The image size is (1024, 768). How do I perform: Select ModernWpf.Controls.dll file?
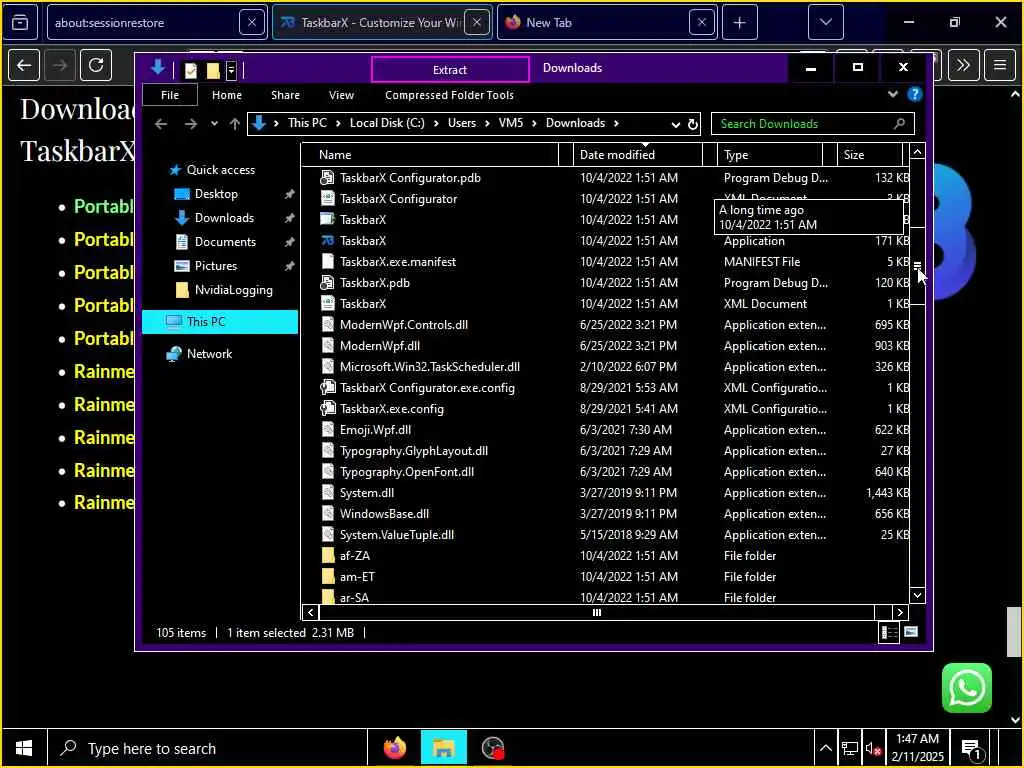coord(404,325)
